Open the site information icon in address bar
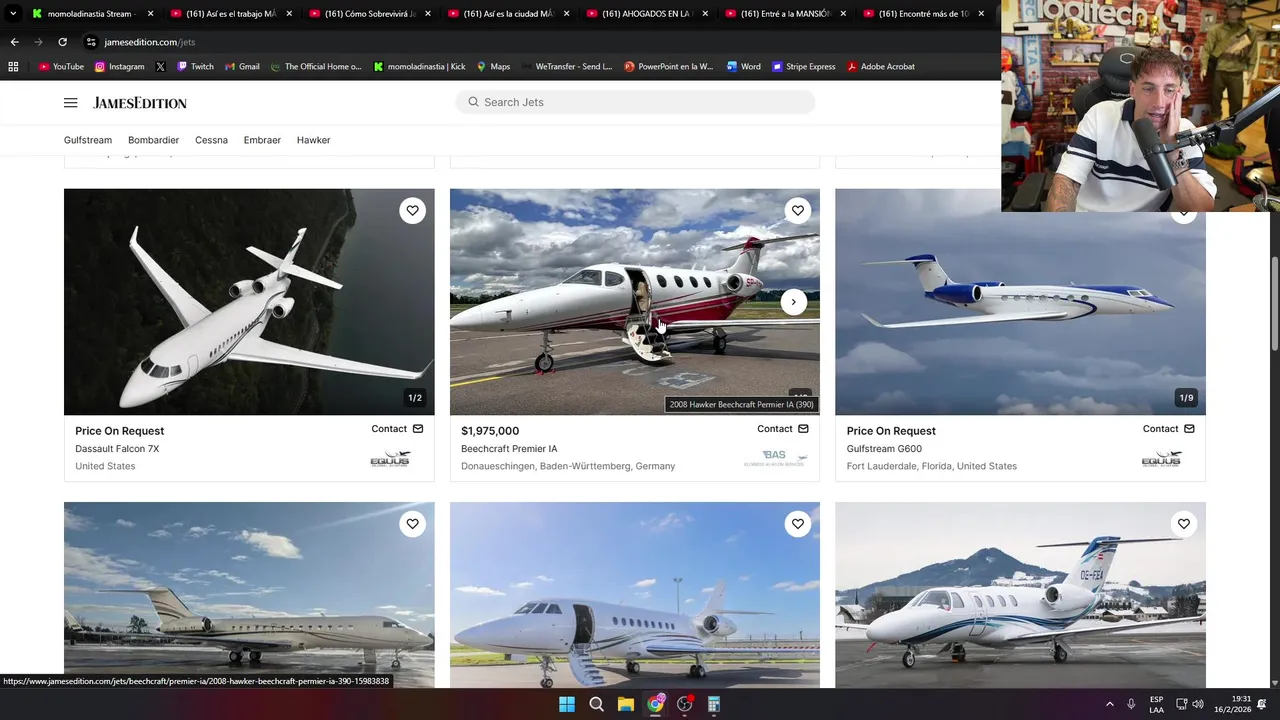This screenshot has width=1280, height=720. 91,42
